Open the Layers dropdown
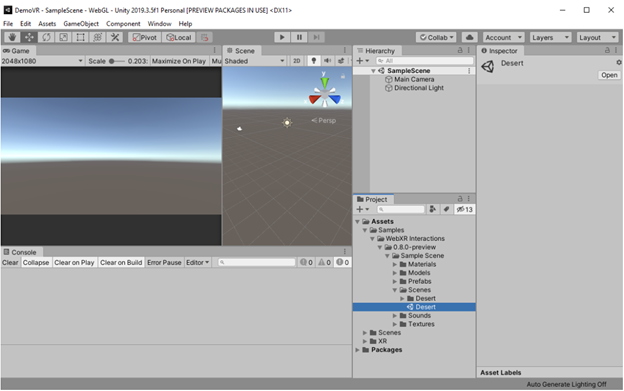This screenshot has width=624, height=391. click(550, 37)
